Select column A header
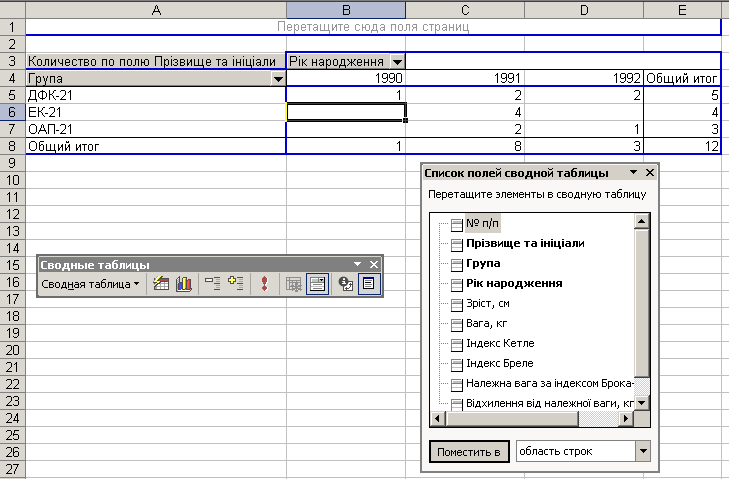The height and width of the screenshot is (479, 729). 156,10
